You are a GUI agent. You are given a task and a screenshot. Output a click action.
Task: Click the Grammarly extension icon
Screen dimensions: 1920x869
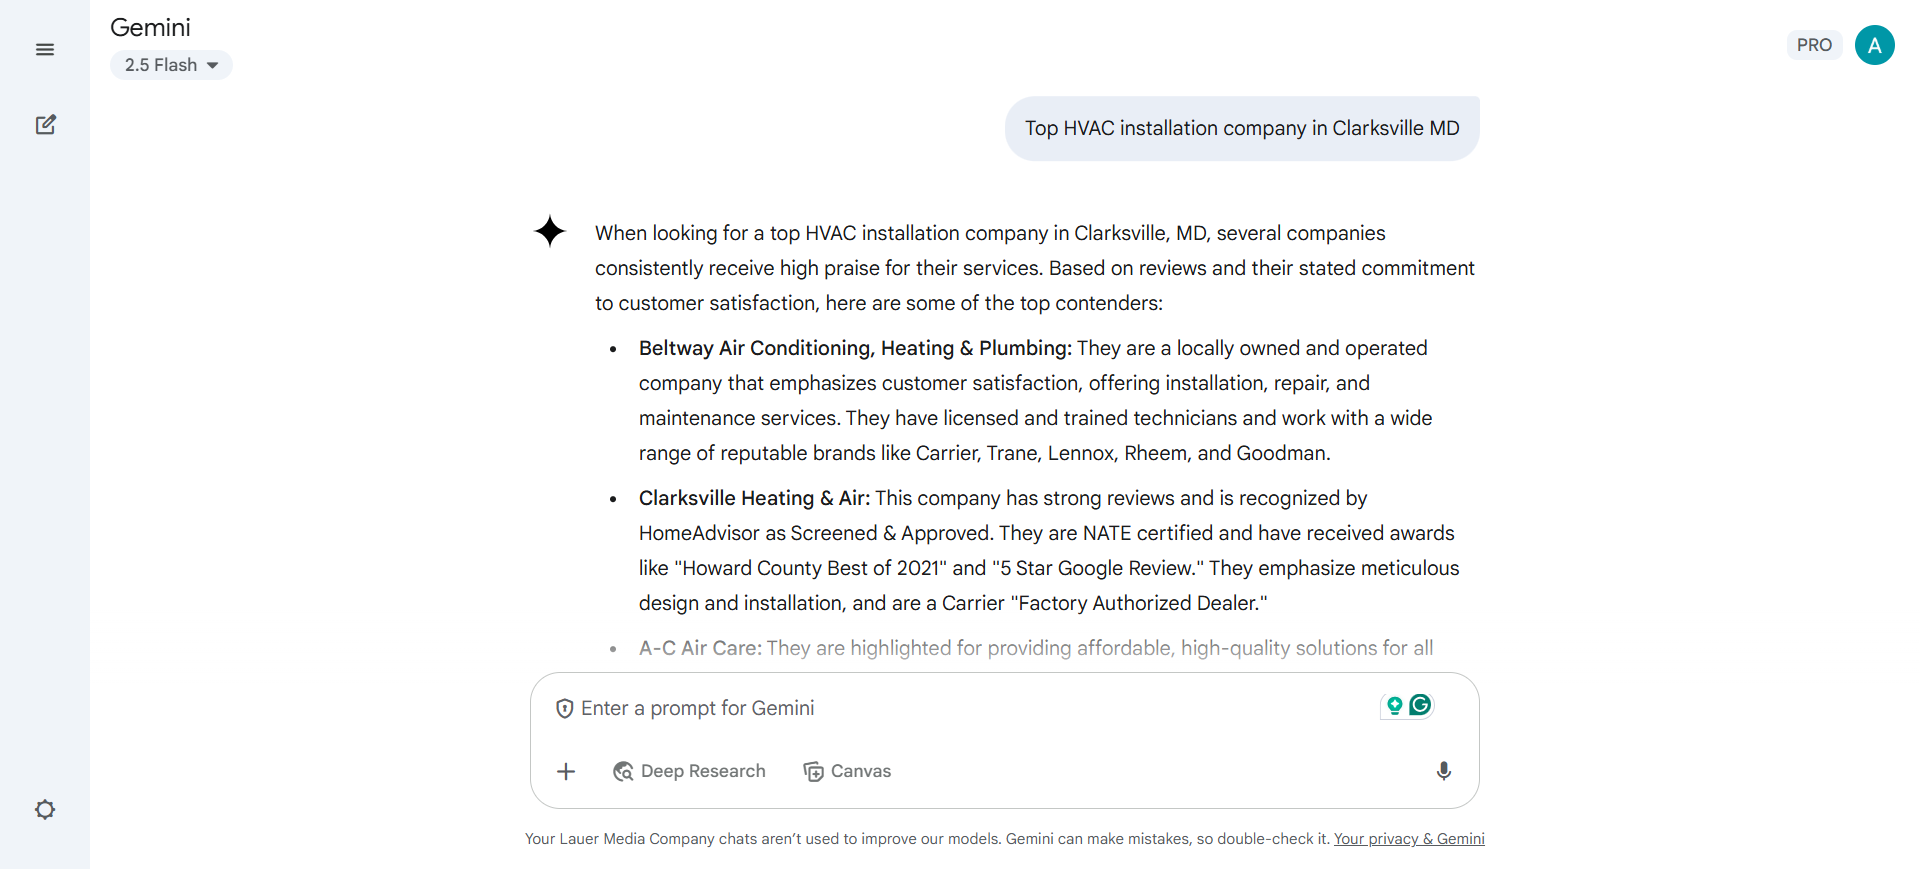point(1420,705)
